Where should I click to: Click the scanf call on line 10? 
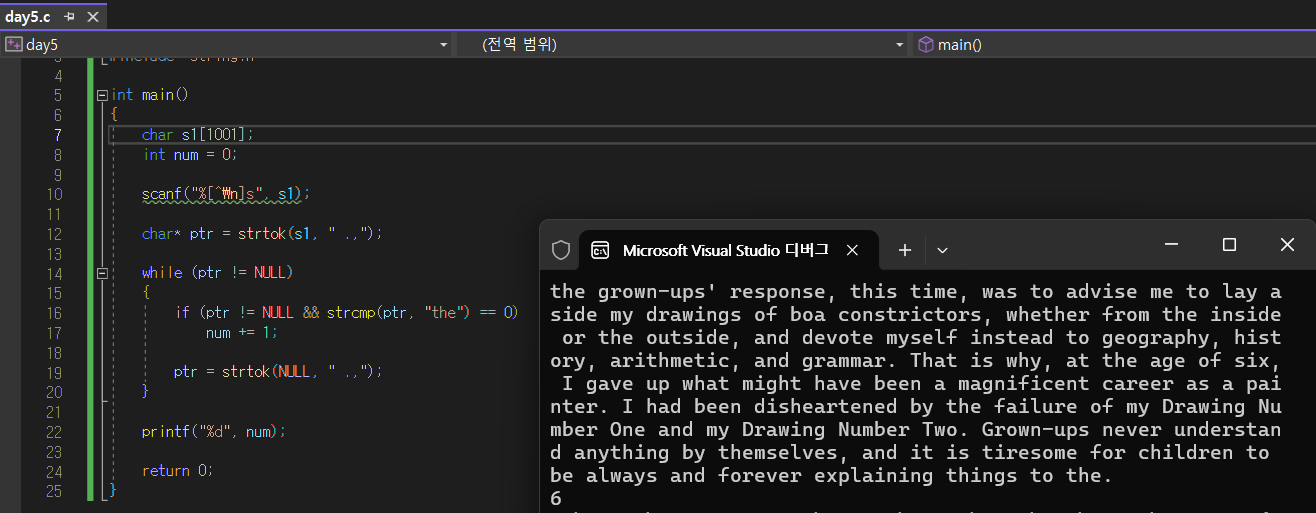[x=226, y=194]
